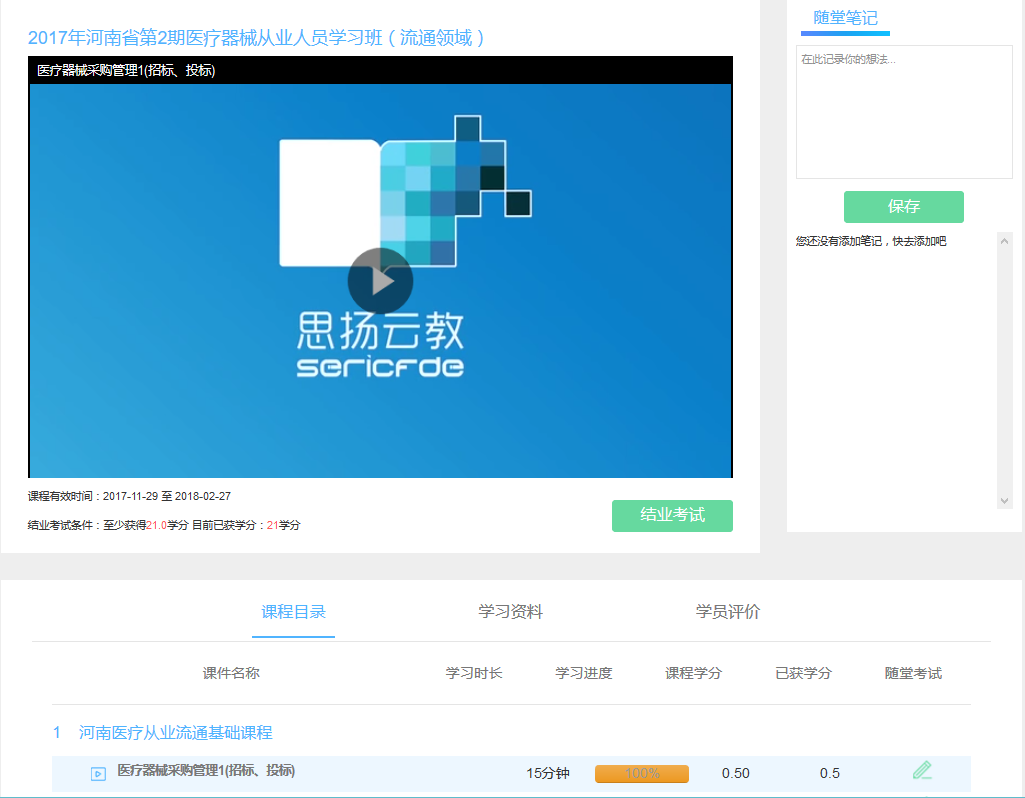Click inside the notes text area
The width and height of the screenshot is (1025, 798).
(903, 112)
